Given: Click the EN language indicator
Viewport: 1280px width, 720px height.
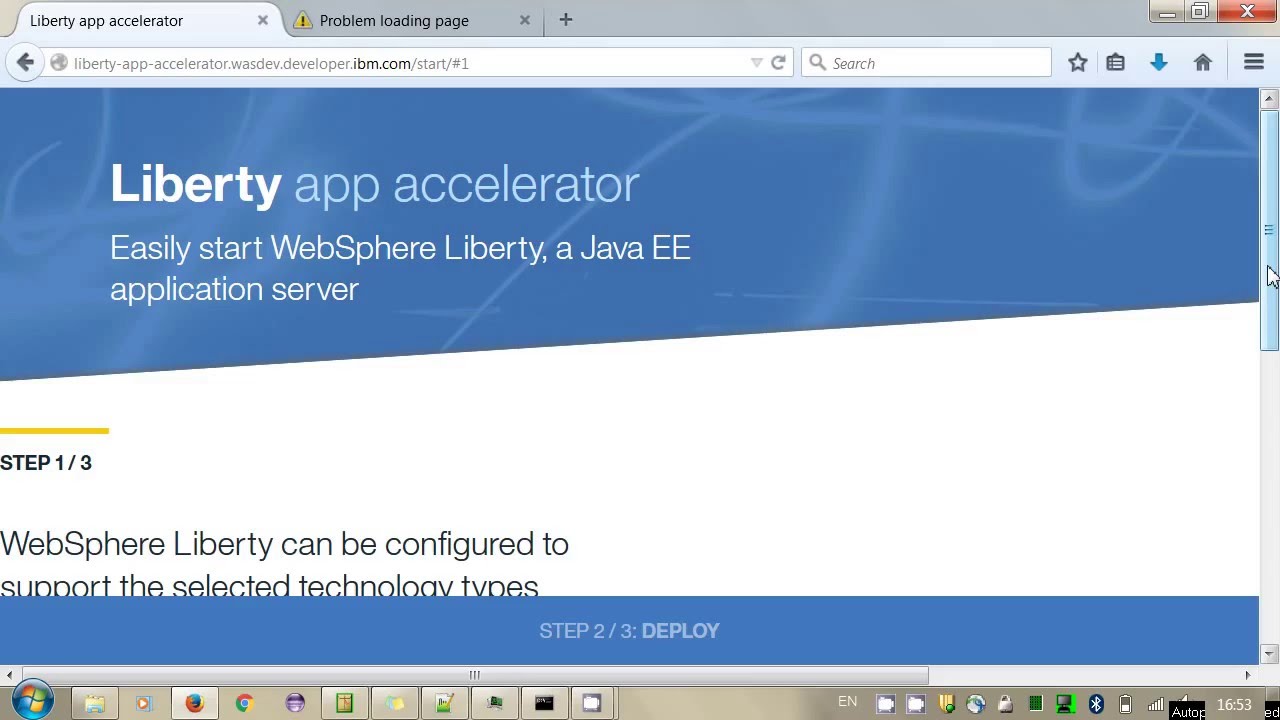Looking at the screenshot, I should (x=847, y=702).
